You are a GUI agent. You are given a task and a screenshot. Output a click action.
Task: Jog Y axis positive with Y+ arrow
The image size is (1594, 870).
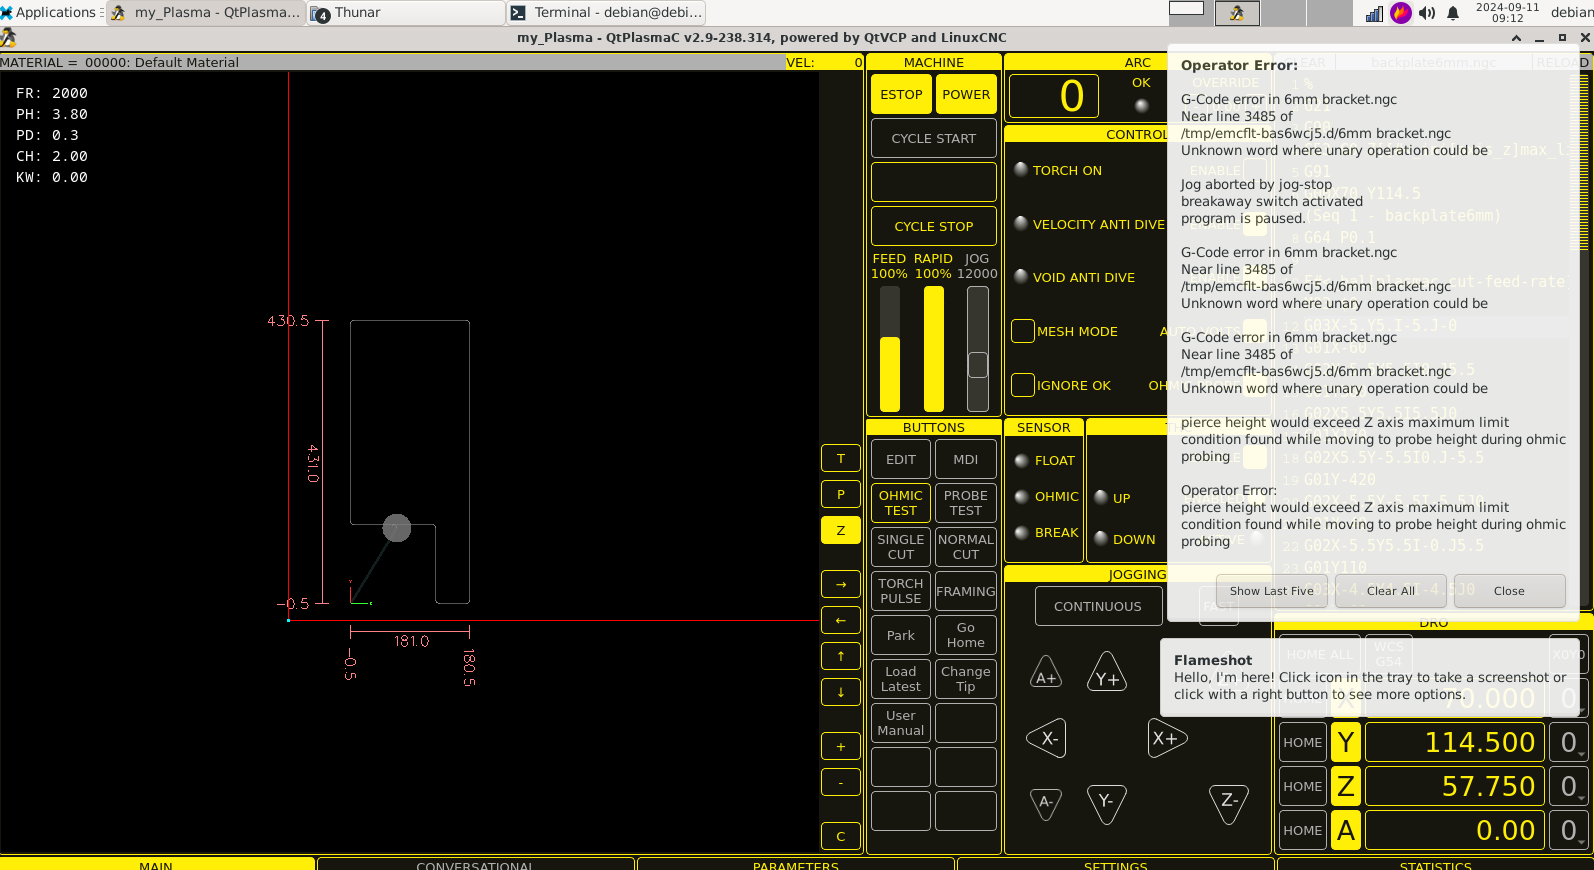pos(1107,672)
